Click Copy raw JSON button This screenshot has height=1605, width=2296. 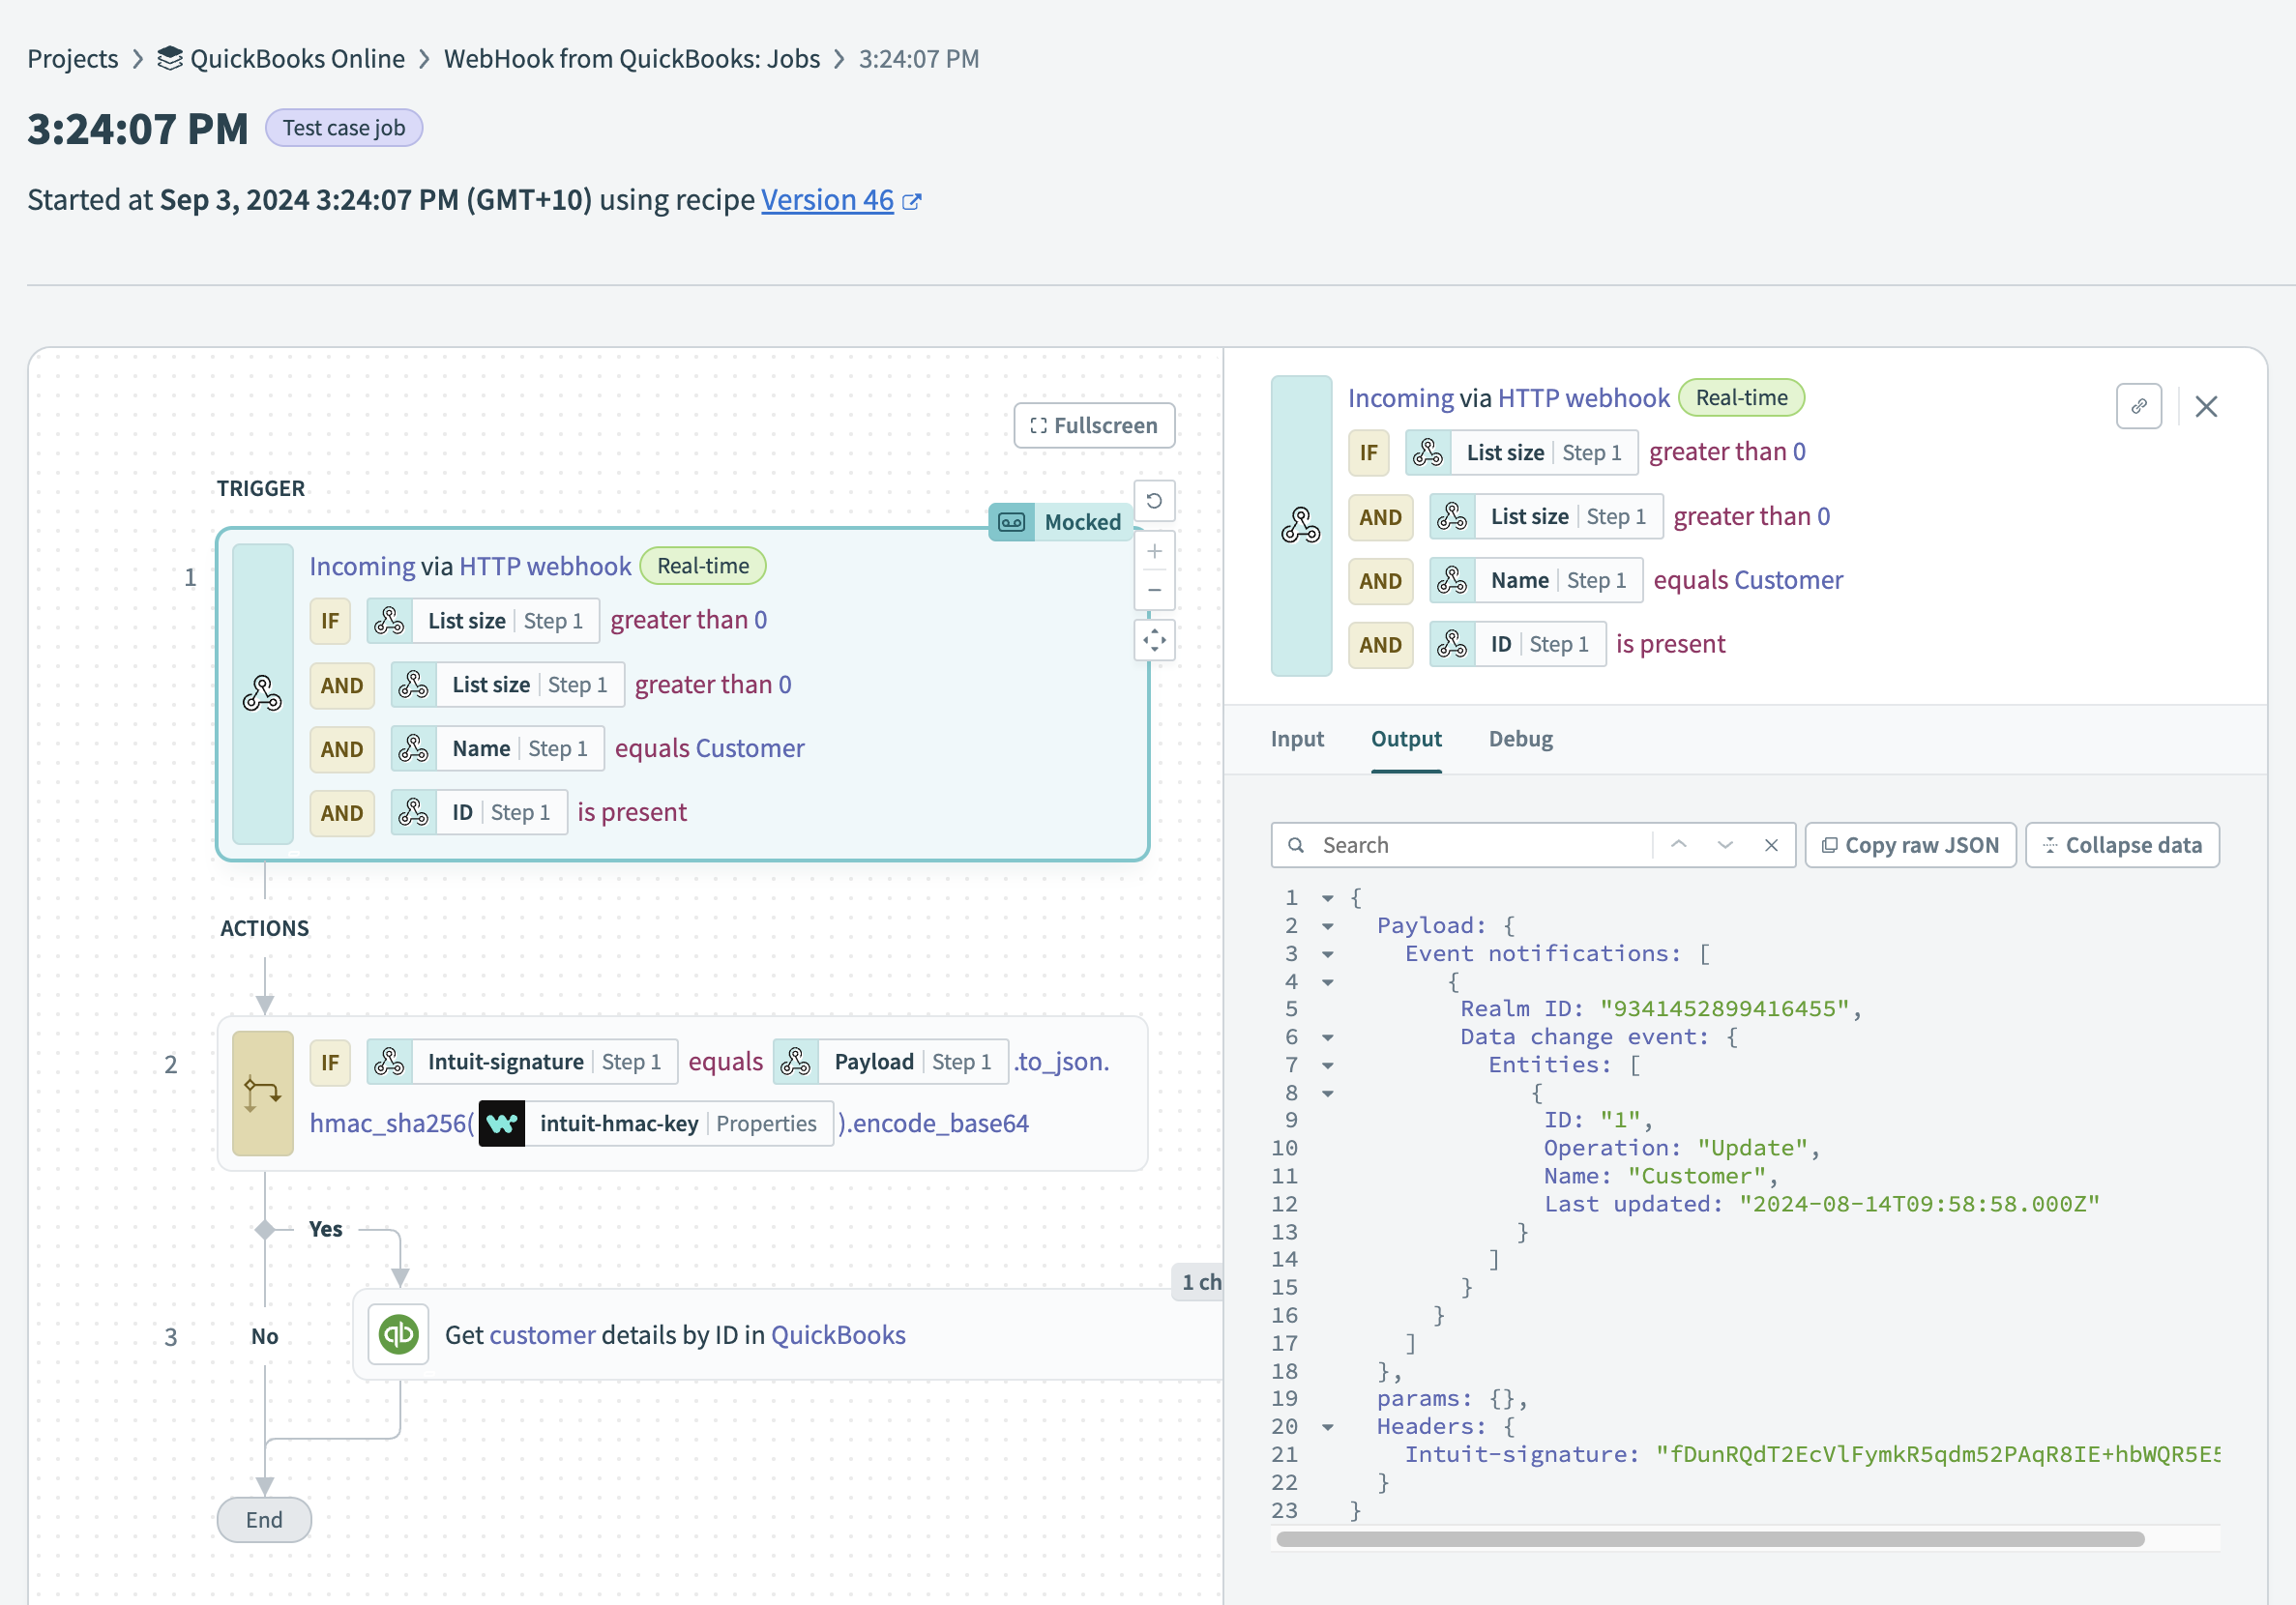point(1910,845)
